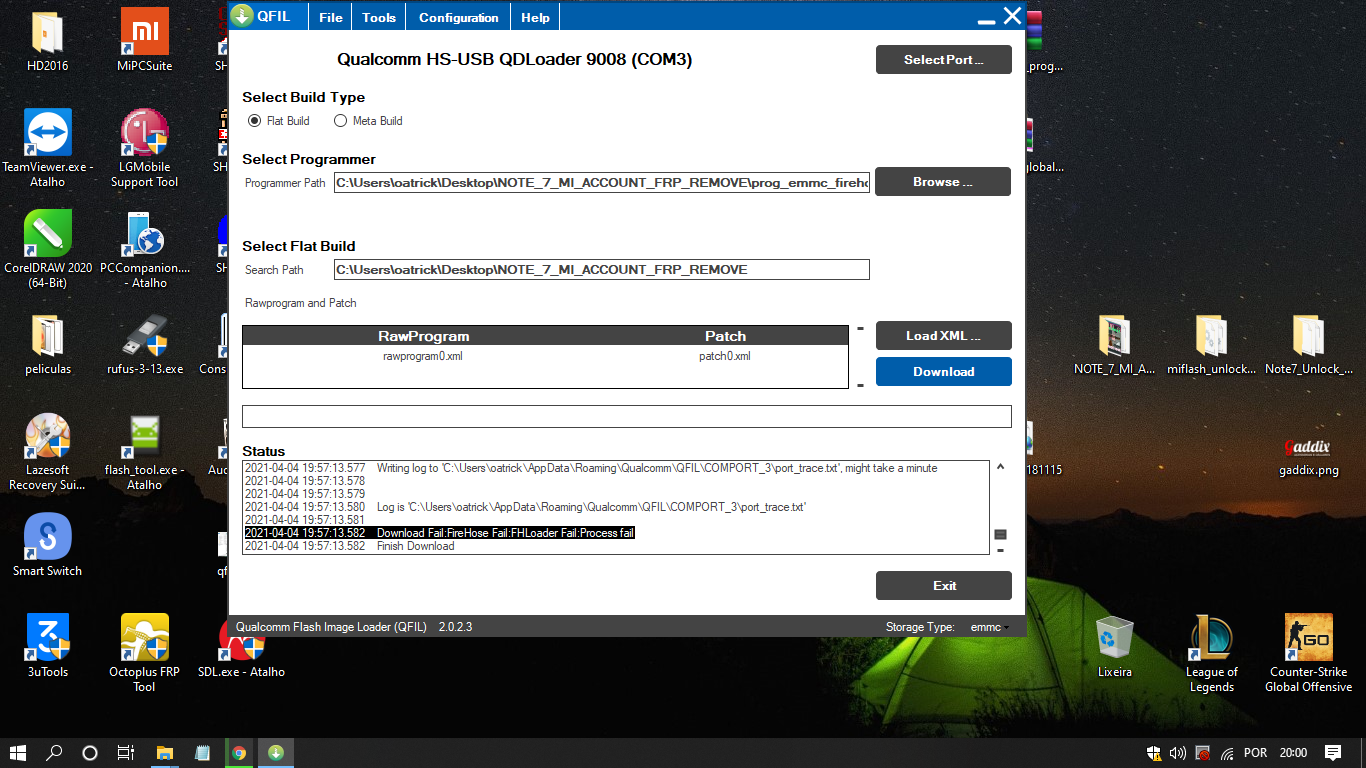Image resolution: width=1366 pixels, height=768 pixels.
Task: Click the status log scrollbar thumb
Action: pos(1000,535)
